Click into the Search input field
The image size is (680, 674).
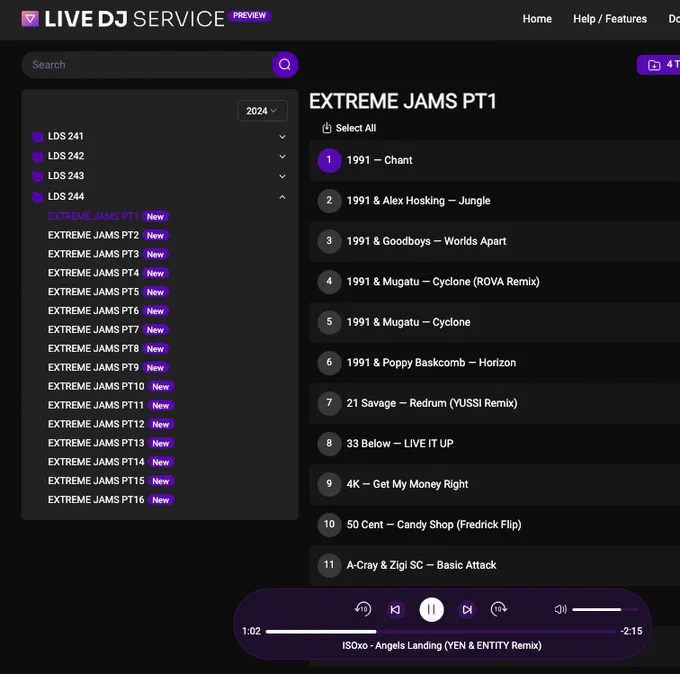tap(147, 65)
